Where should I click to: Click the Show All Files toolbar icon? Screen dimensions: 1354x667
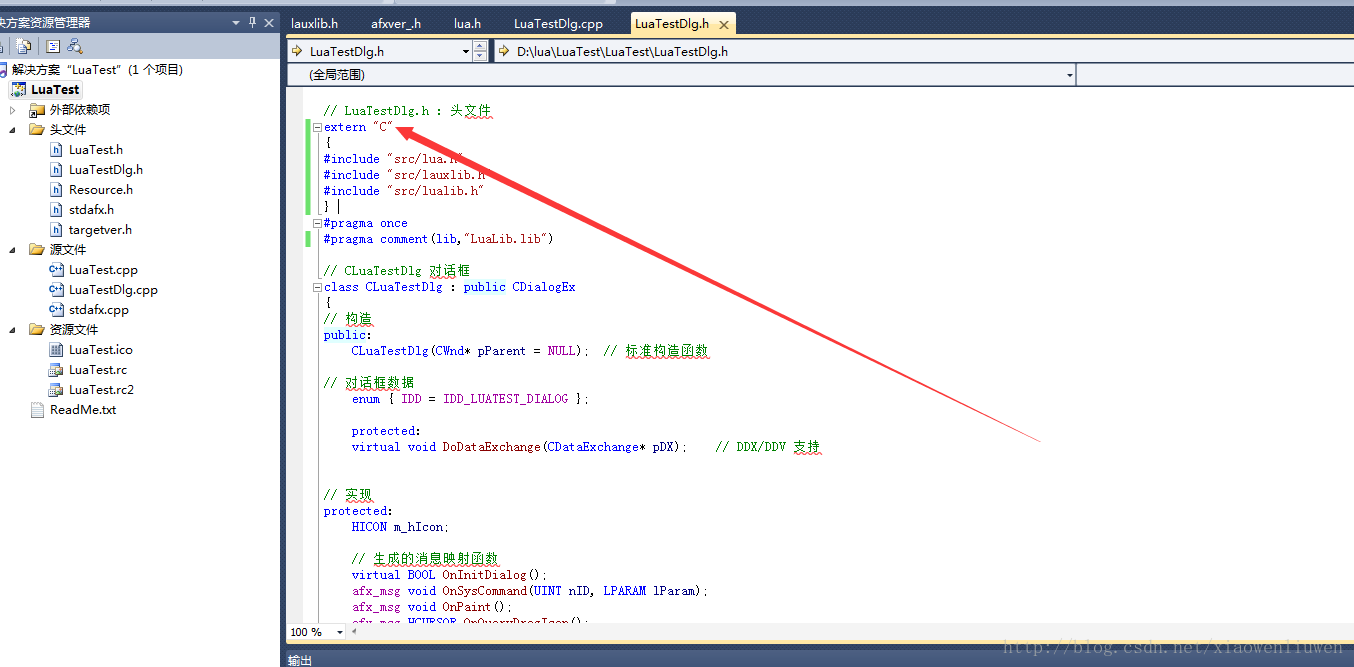click(x=24, y=46)
